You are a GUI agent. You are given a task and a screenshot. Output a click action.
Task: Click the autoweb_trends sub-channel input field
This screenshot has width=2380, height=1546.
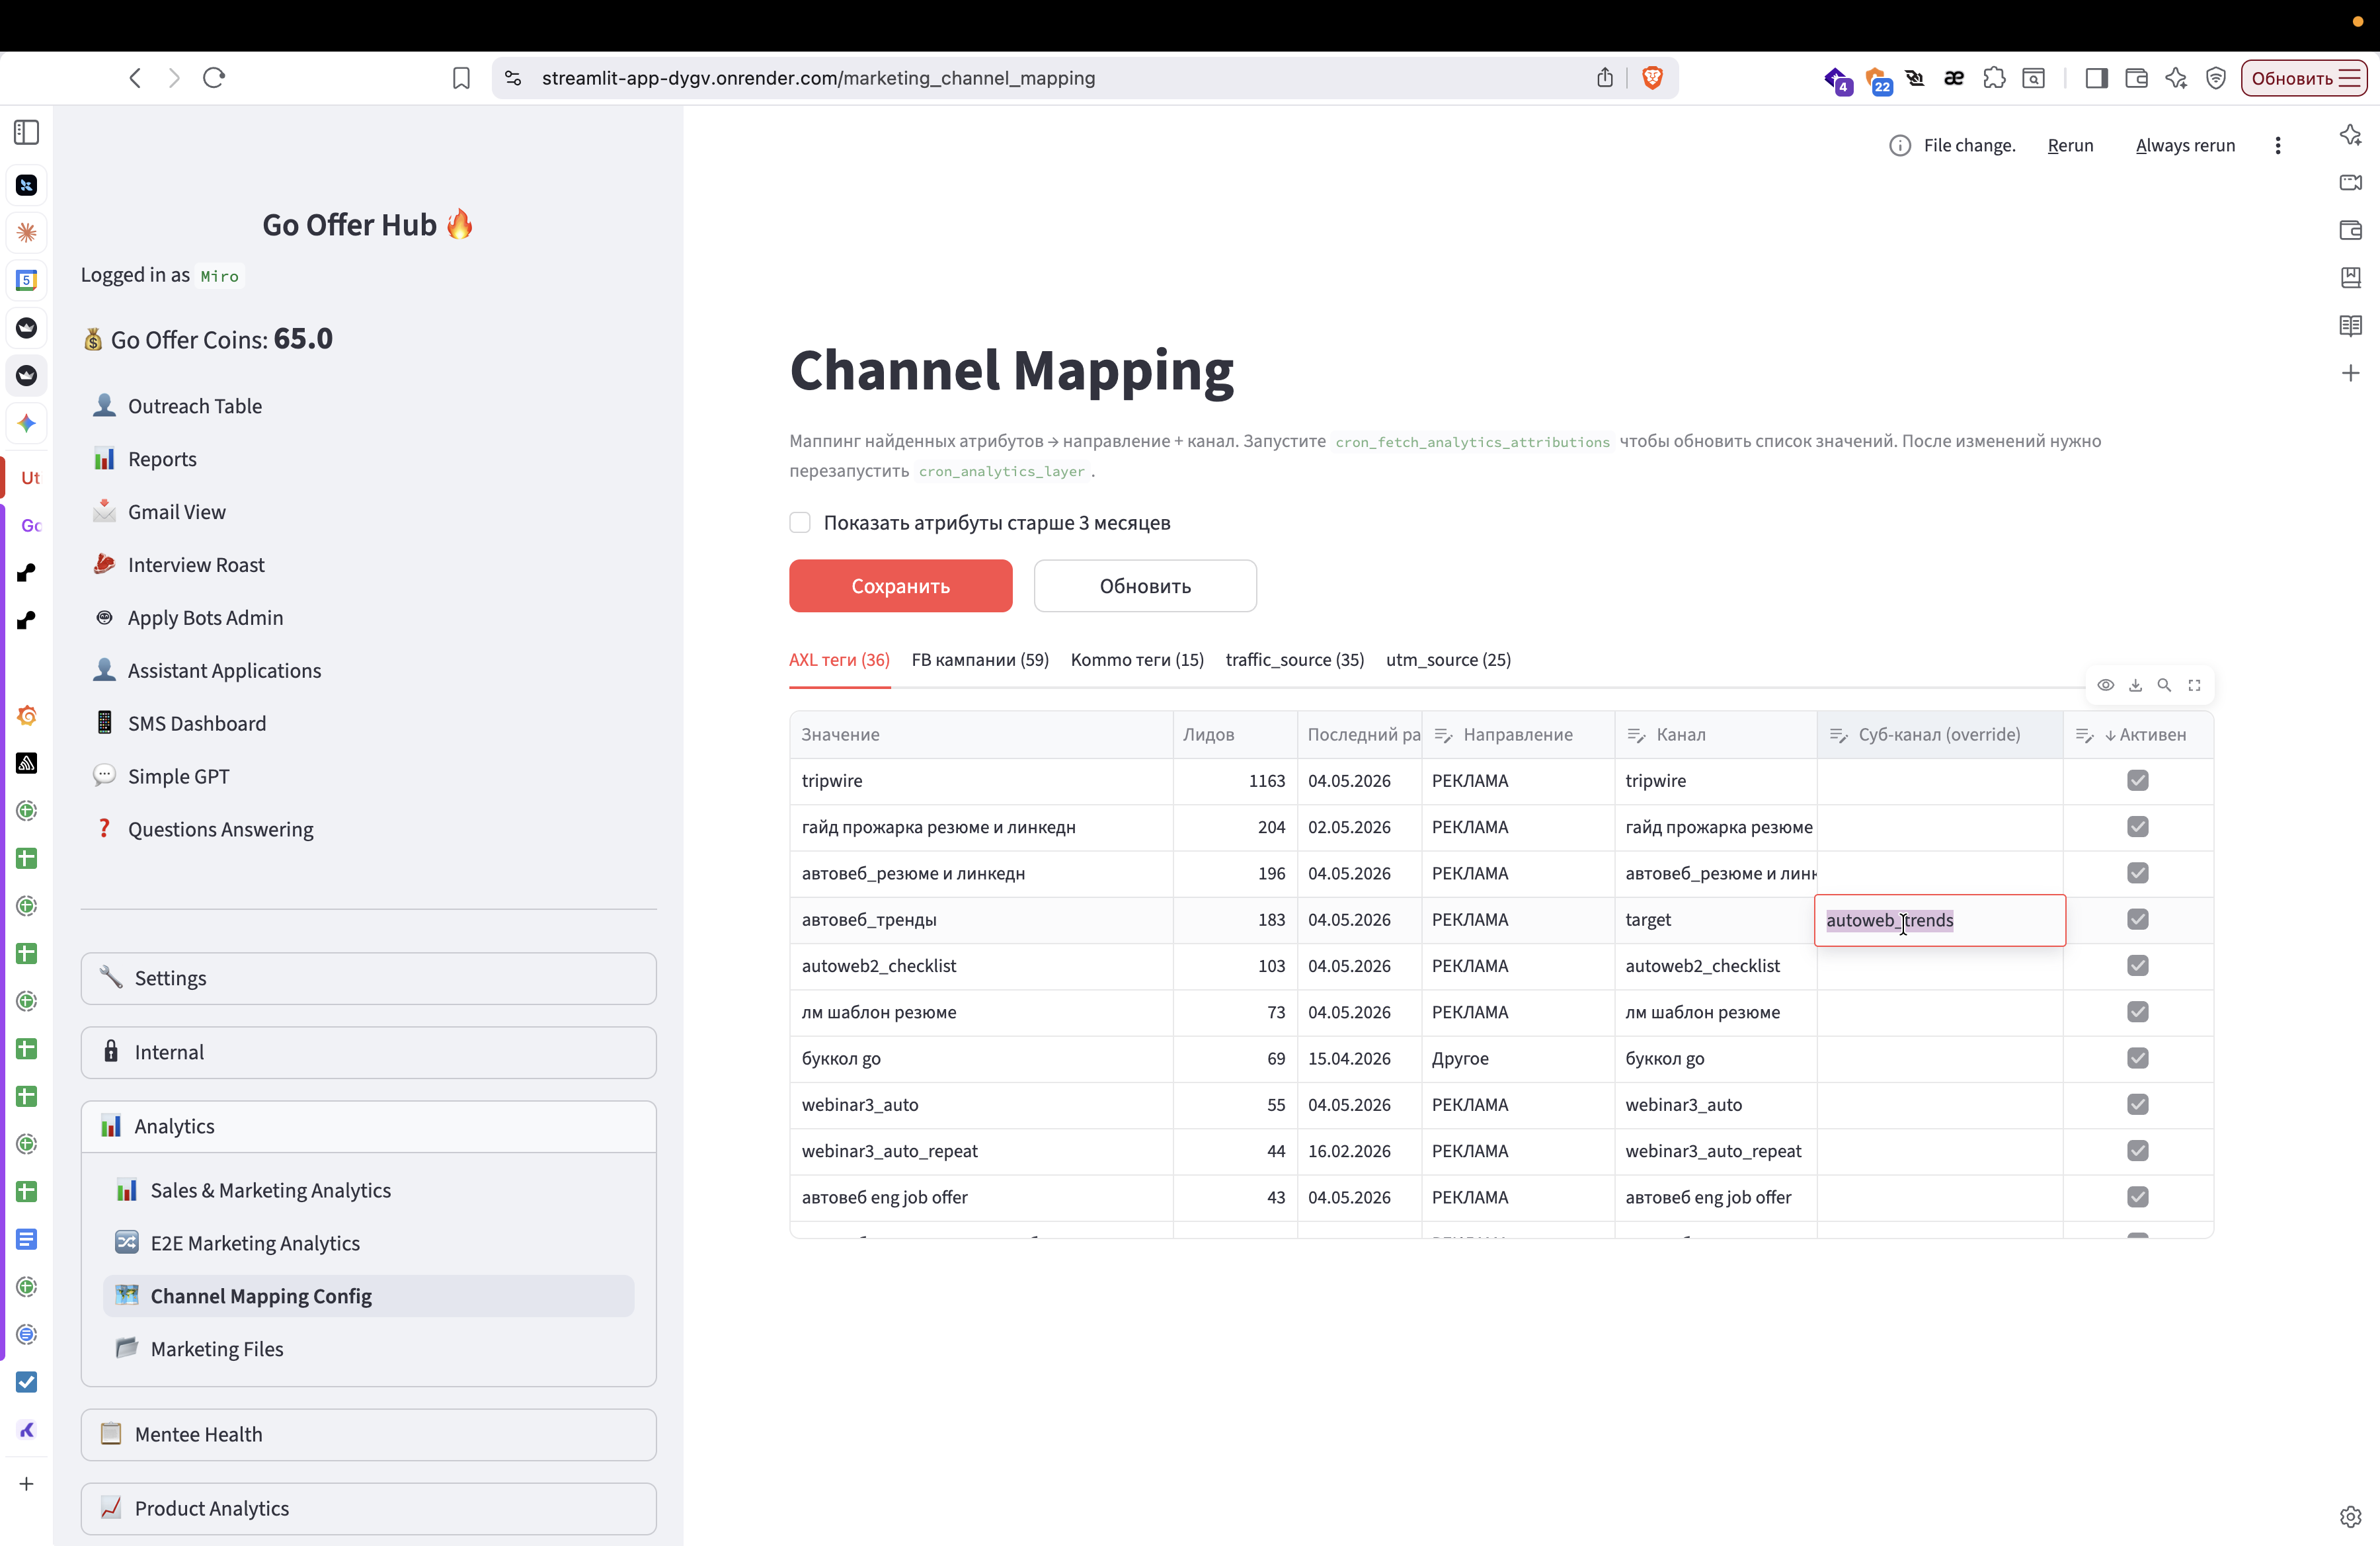[1939, 920]
